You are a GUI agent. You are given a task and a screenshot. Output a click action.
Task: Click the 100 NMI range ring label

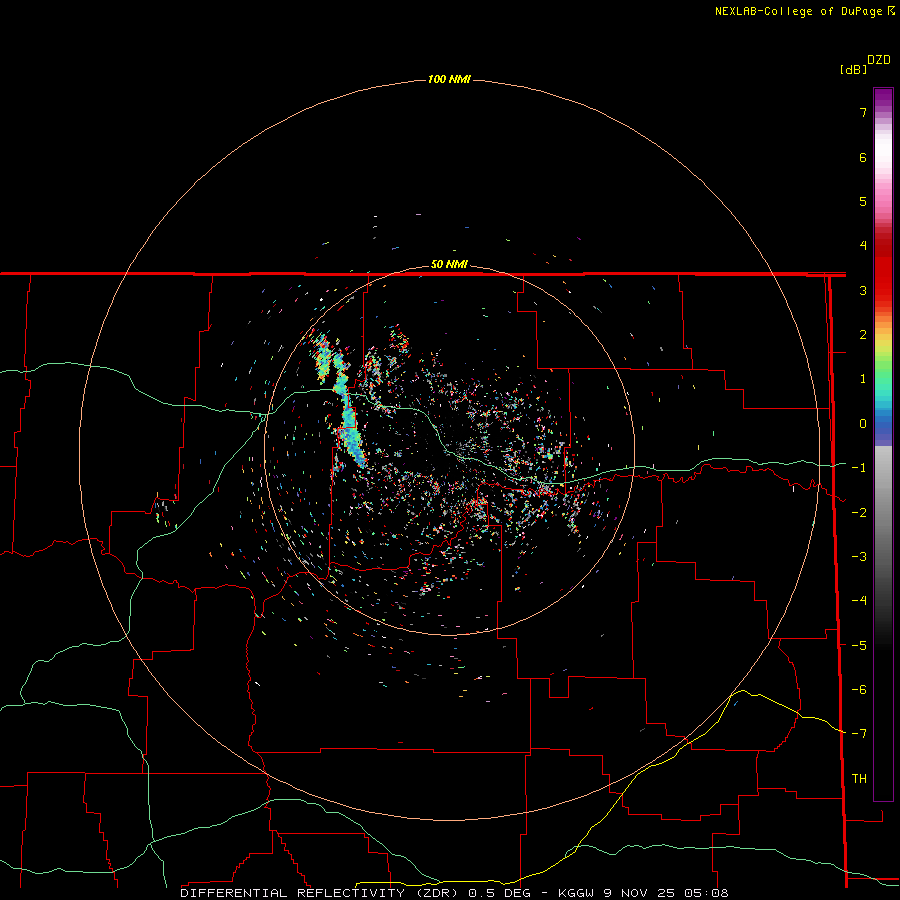coord(449,79)
